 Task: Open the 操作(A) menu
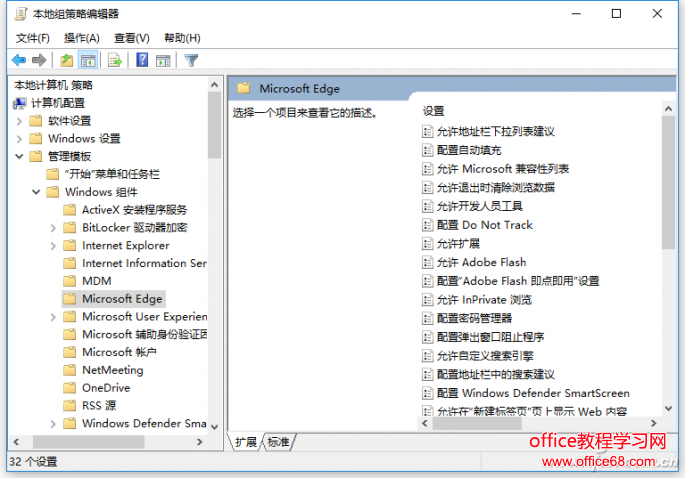[x=82, y=38]
